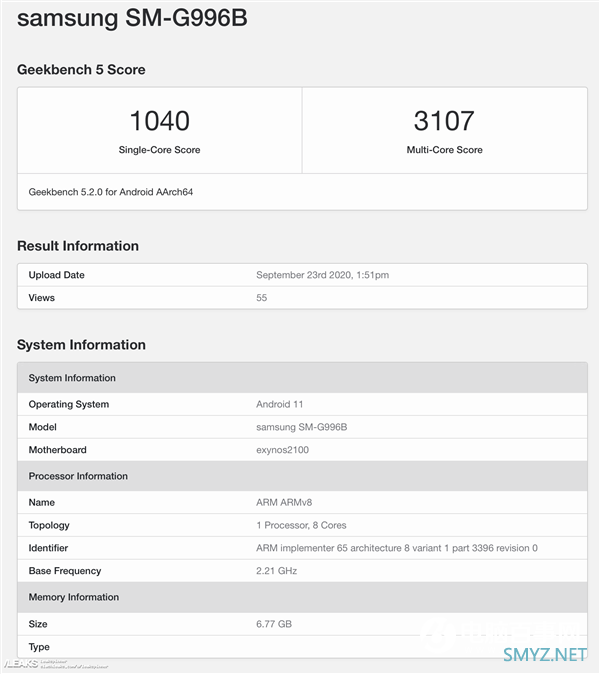This screenshot has height=674, width=600.
Task: Click the Base Frequency label
Action: pos(65,571)
